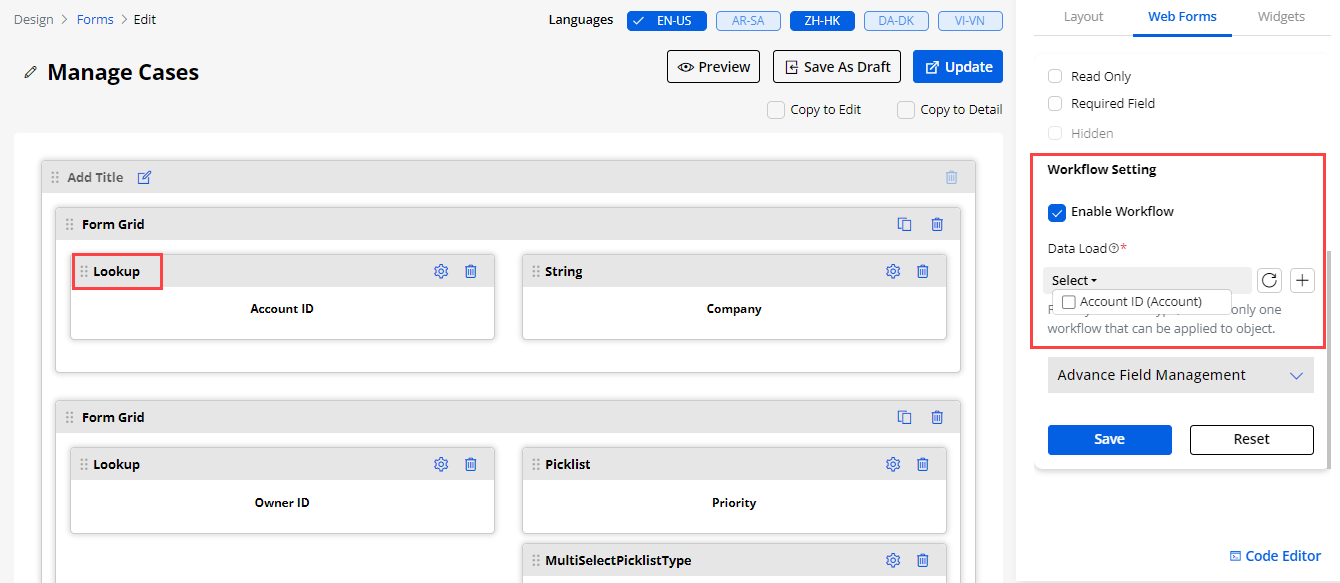Open the Code Editor link
Viewport: 1340px width, 583px height.
(1275, 556)
